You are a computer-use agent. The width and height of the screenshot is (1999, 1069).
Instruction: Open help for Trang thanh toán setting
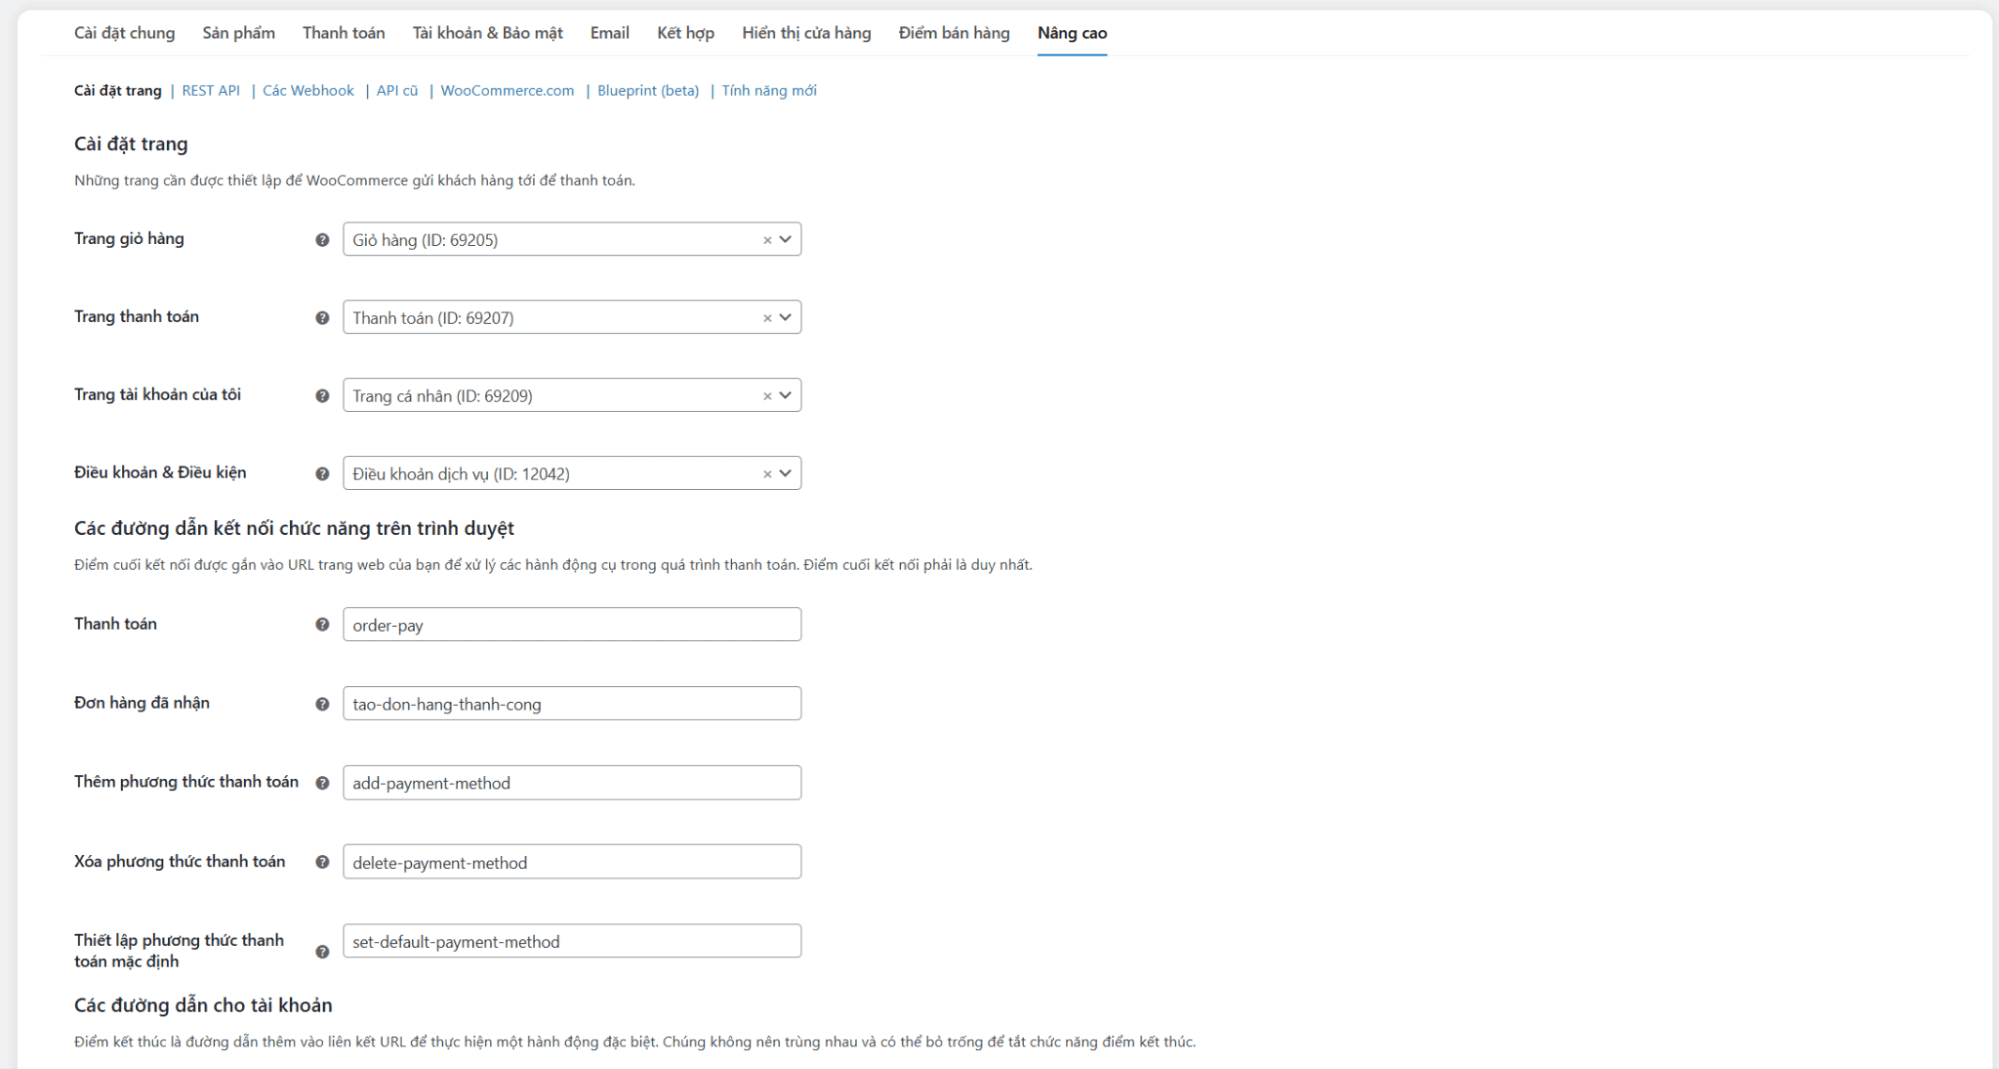coord(321,318)
